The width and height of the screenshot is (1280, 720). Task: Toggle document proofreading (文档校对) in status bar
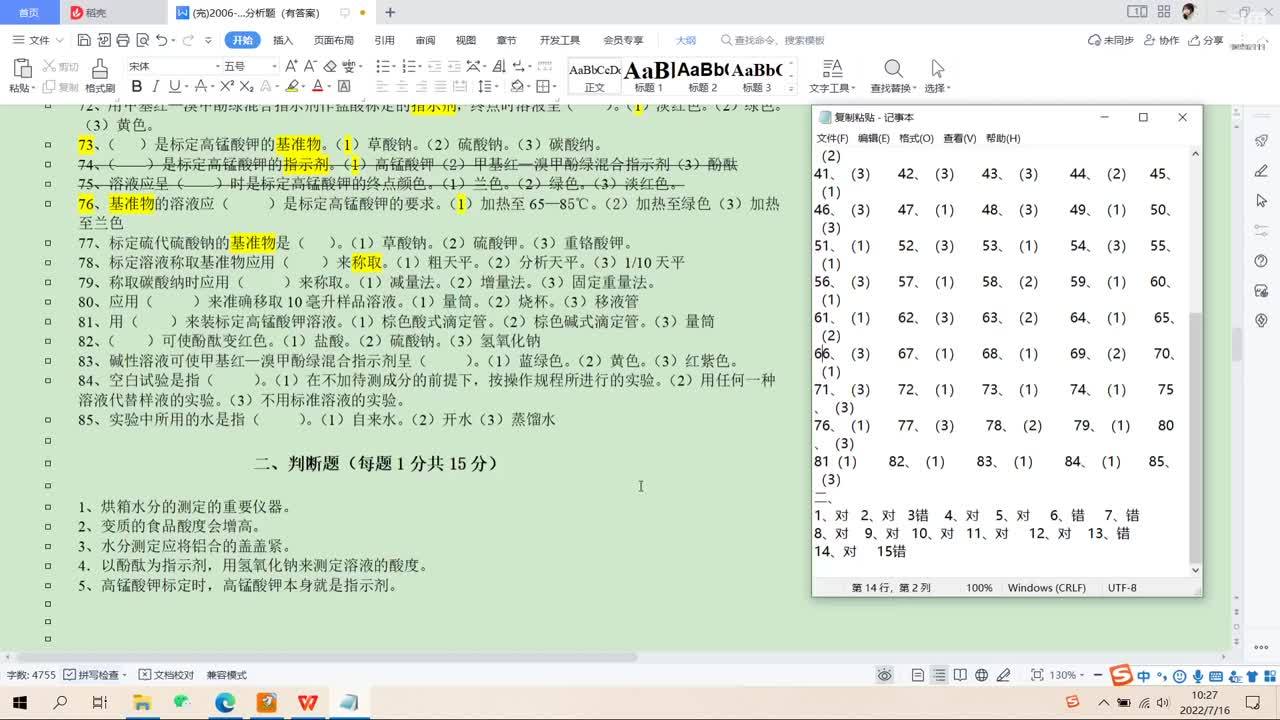pos(166,675)
